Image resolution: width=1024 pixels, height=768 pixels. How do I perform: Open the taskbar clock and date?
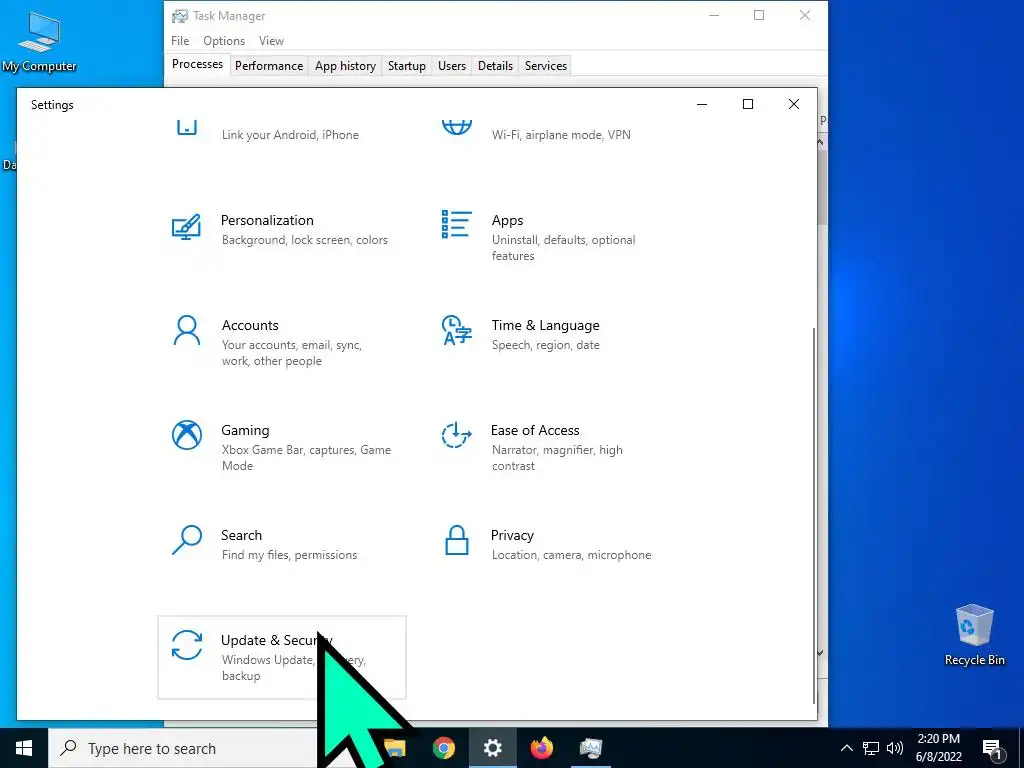(938, 748)
